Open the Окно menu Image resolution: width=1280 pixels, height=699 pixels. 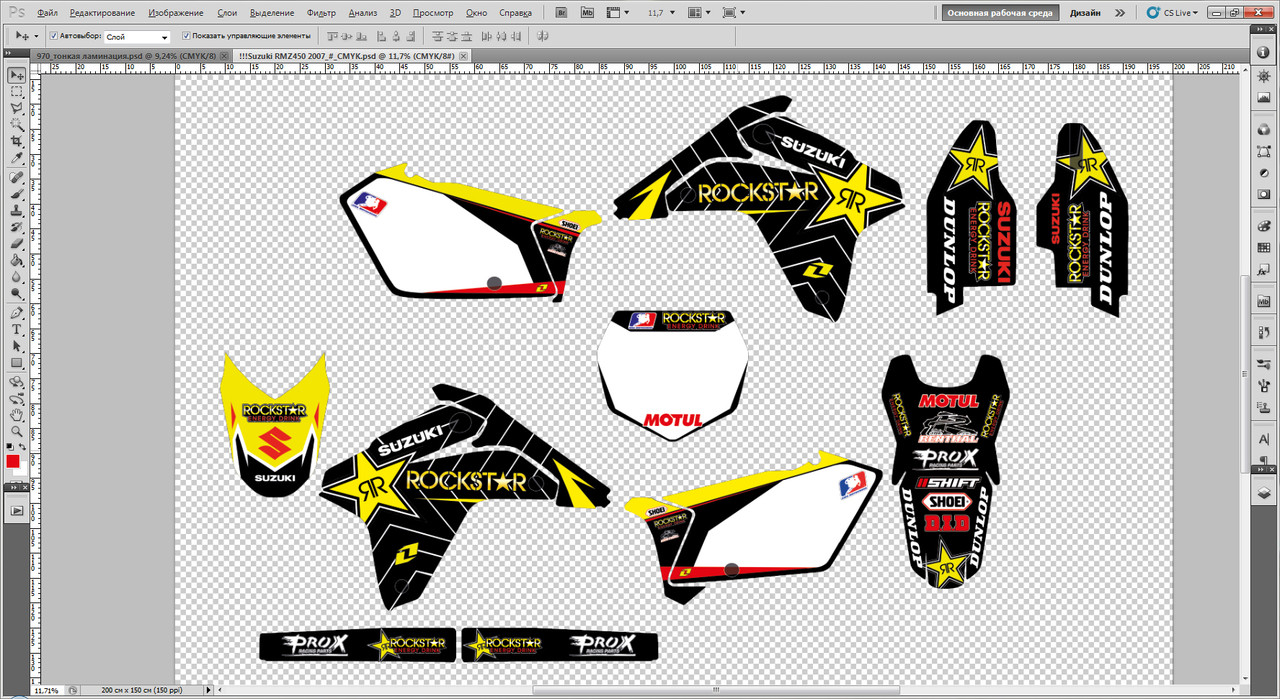[x=477, y=13]
